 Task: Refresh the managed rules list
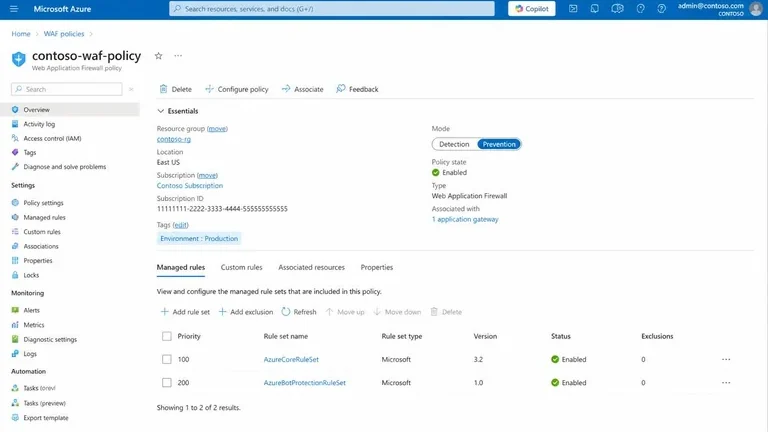[299, 312]
